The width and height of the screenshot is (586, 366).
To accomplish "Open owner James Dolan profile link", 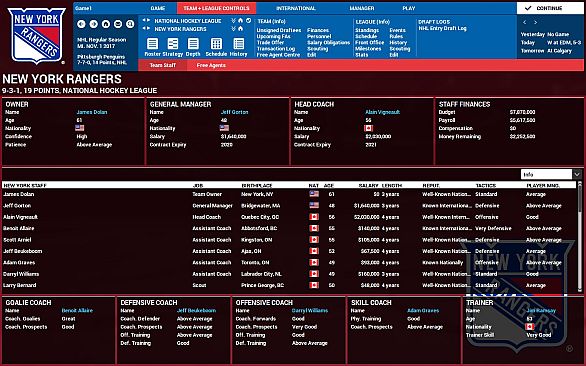I will (x=92, y=112).
